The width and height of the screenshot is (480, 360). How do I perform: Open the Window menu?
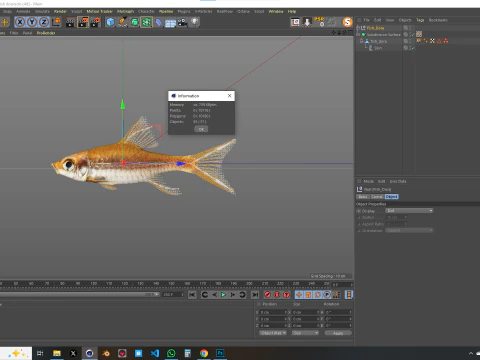[276, 11]
